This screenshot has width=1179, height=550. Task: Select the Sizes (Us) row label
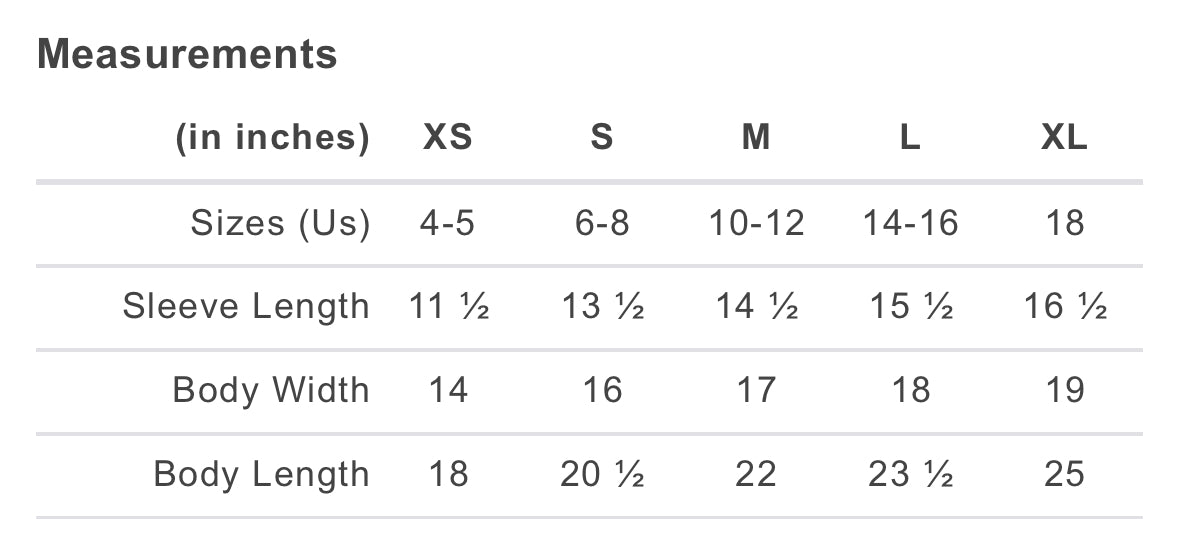(280, 223)
